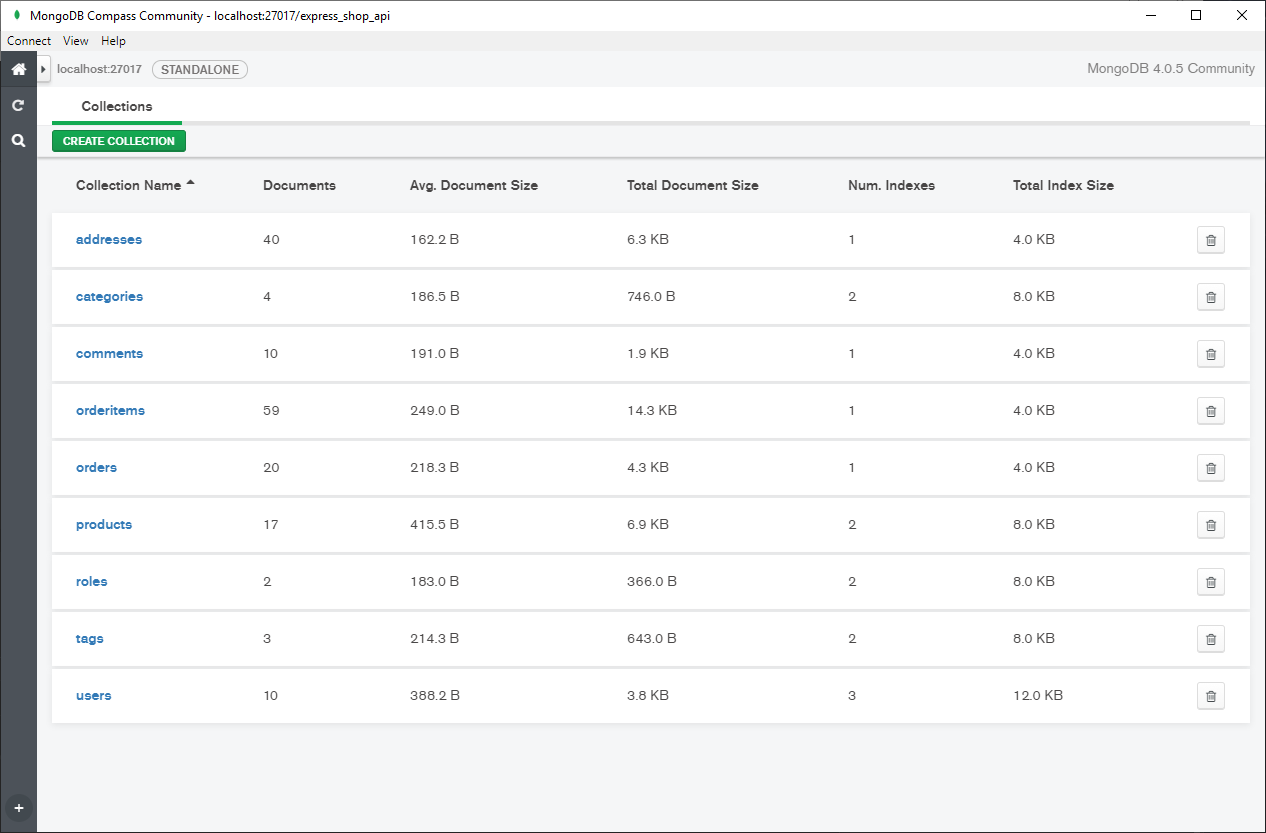Open the tags collection
Viewport: 1266px width, 833px height.
(x=90, y=639)
